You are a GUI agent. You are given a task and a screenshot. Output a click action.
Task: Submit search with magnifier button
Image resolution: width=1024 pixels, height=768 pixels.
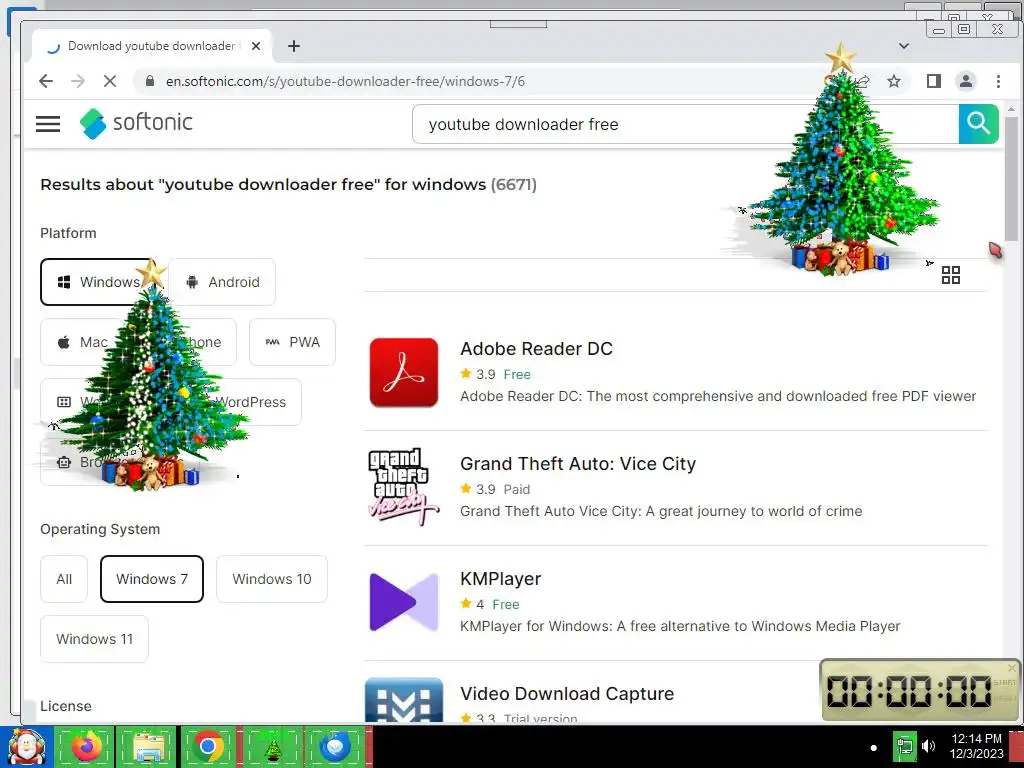(x=978, y=123)
